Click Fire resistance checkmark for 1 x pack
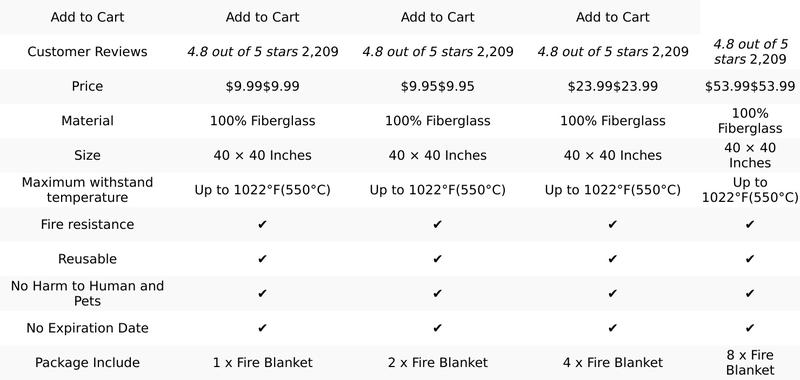This screenshot has height=380, width=800. [262, 224]
